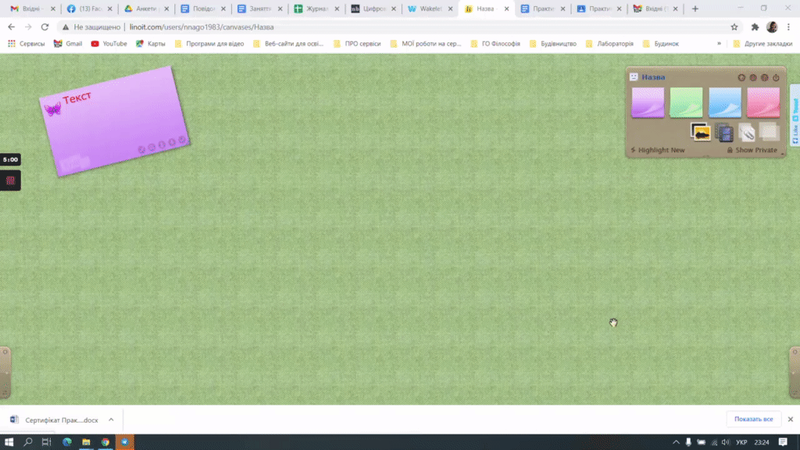Viewport: 800px width, 450px height.
Task: Click the browser address bar
Action: [400, 27]
